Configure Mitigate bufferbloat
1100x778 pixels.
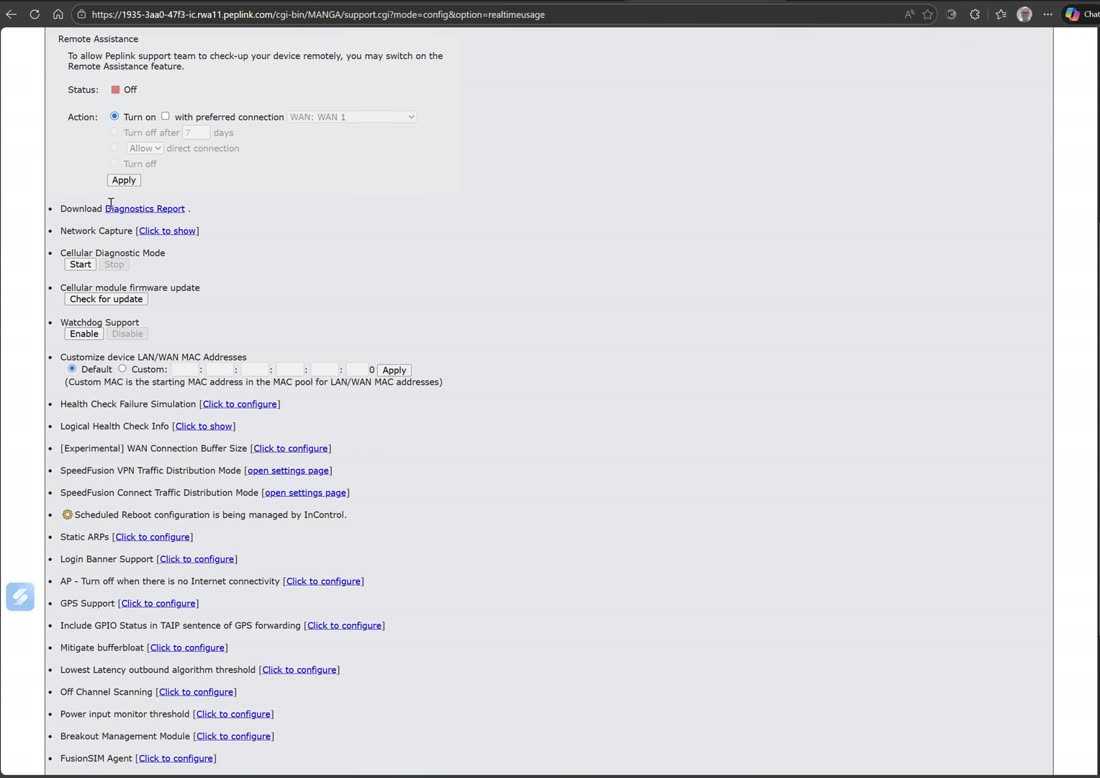point(187,648)
